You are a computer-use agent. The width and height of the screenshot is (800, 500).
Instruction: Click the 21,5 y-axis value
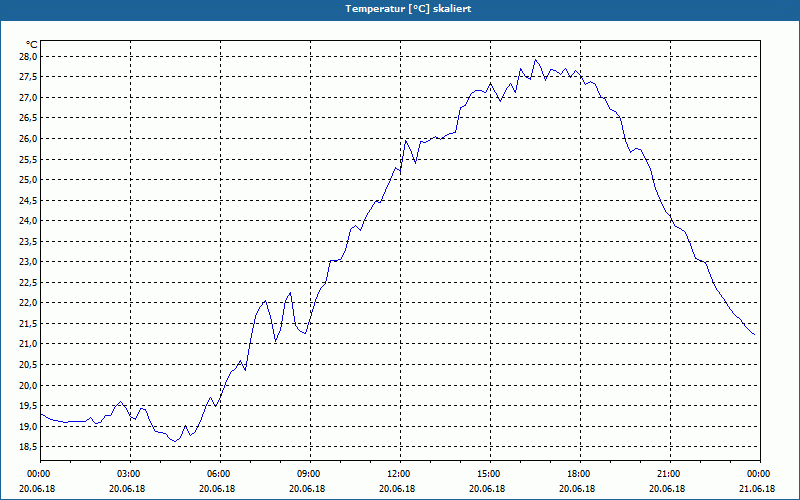point(29,323)
